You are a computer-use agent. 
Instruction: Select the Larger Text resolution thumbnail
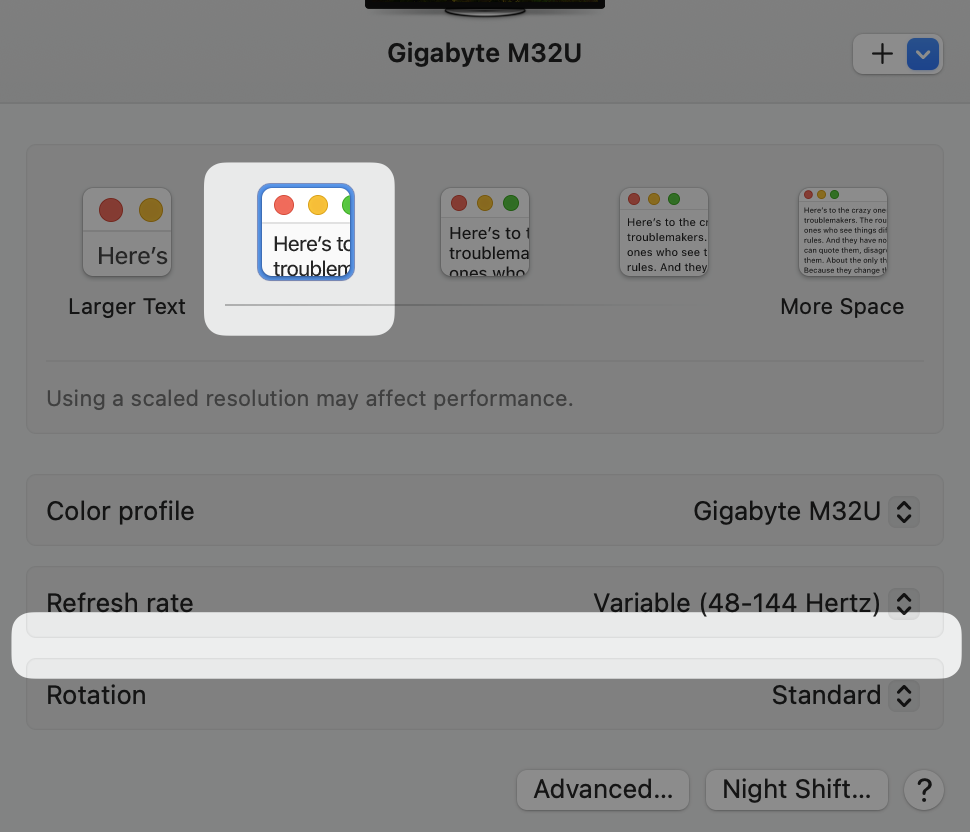coord(127,232)
